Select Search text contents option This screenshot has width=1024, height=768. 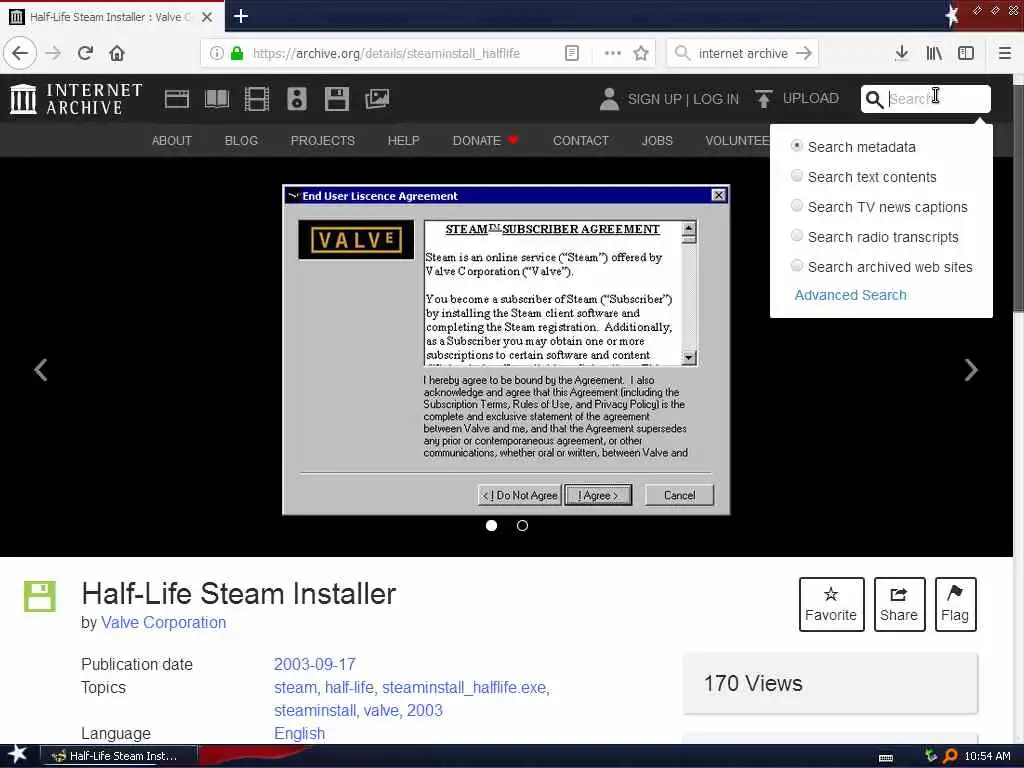point(796,176)
